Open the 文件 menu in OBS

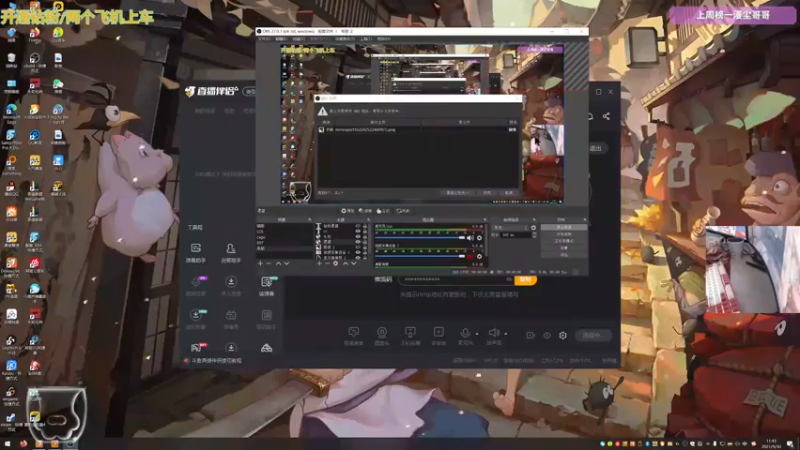tap(264, 39)
